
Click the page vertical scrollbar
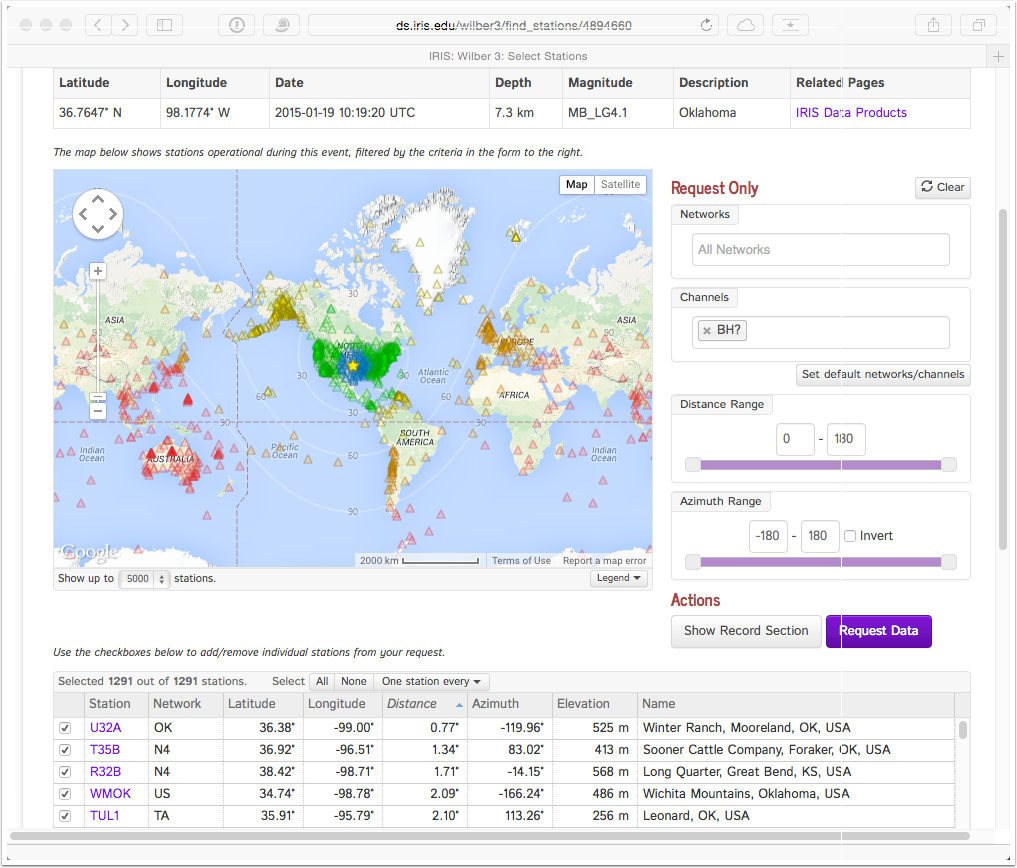click(1003, 380)
